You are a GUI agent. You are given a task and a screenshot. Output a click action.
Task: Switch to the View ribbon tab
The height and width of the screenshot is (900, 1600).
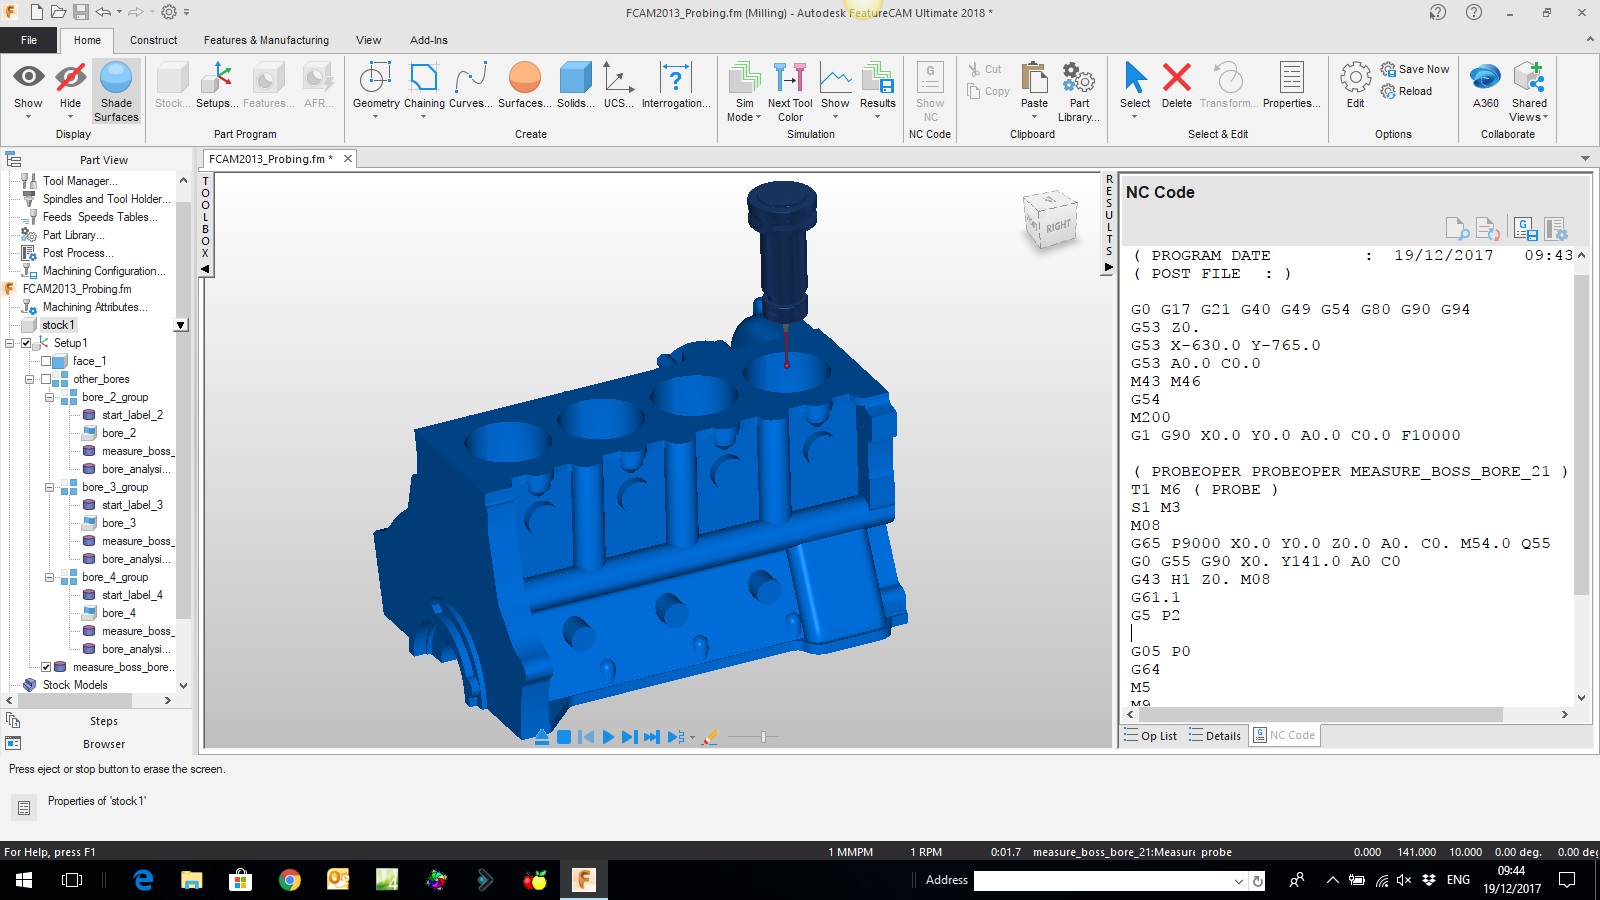[x=368, y=40]
